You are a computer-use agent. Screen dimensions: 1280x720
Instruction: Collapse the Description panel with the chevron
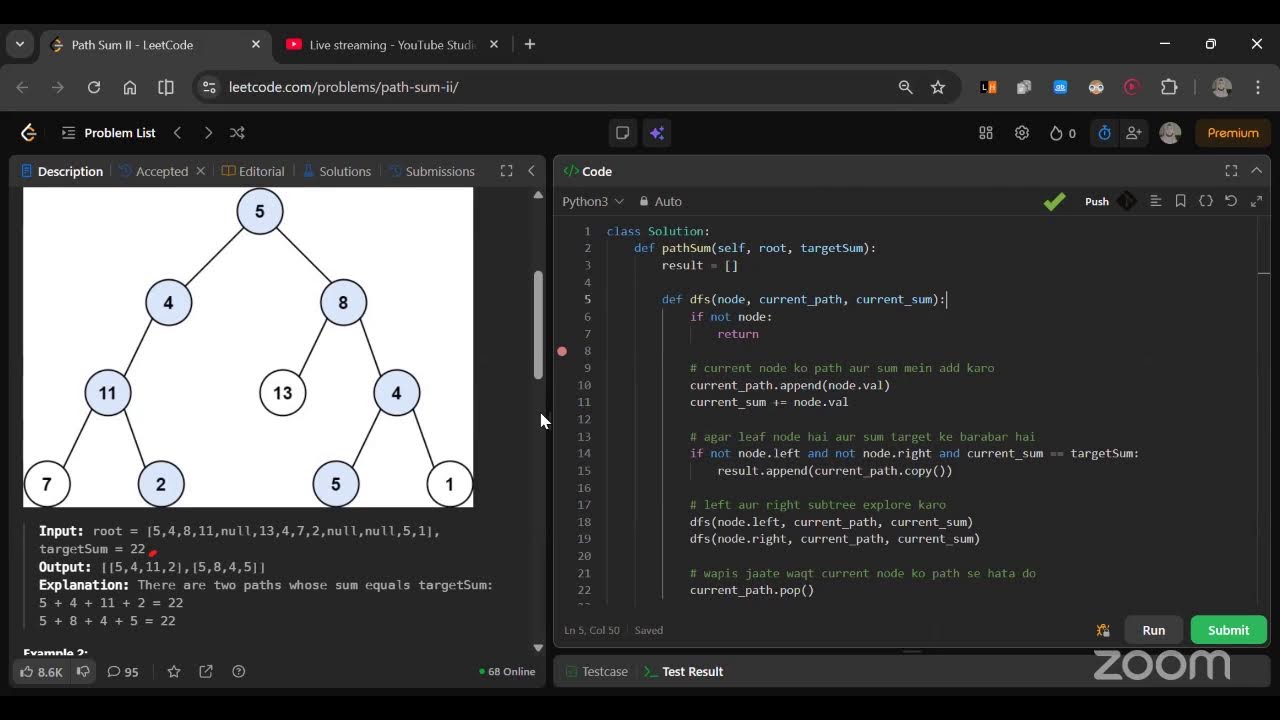click(x=532, y=171)
